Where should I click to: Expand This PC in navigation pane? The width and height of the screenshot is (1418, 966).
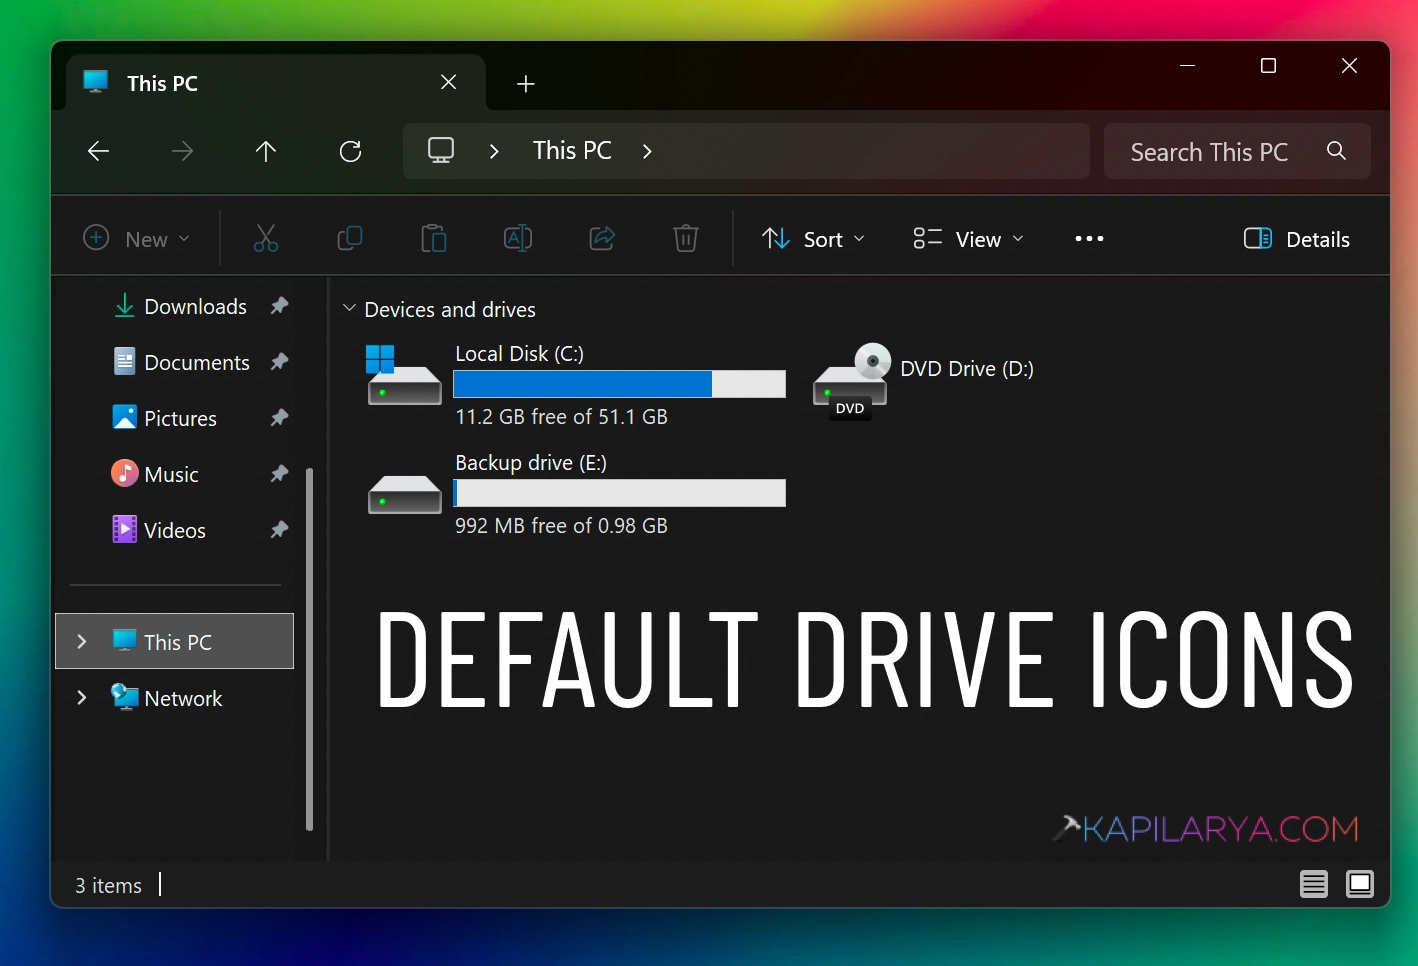click(82, 641)
